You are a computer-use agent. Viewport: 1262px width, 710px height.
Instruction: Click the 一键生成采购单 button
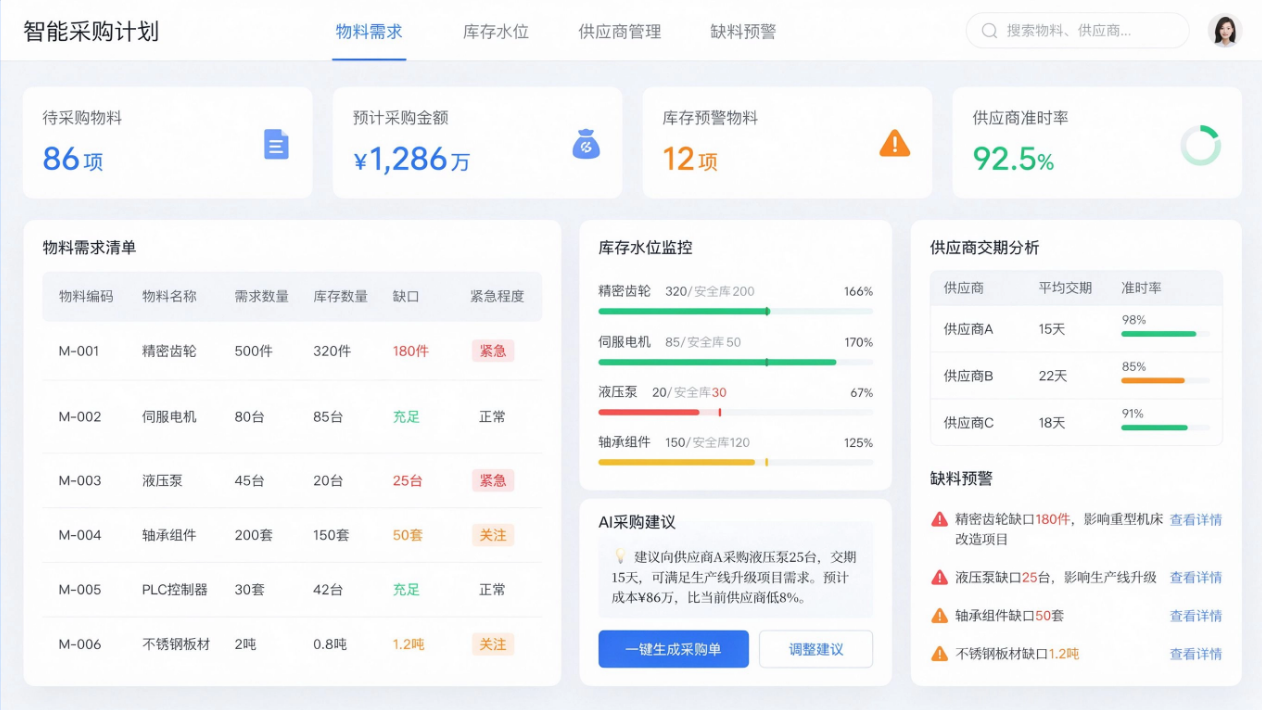[x=673, y=649]
